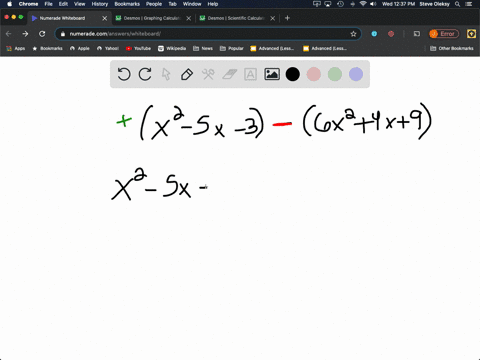Select the pen drawing tool
This screenshot has height=360, width=480.
(x=187, y=74)
